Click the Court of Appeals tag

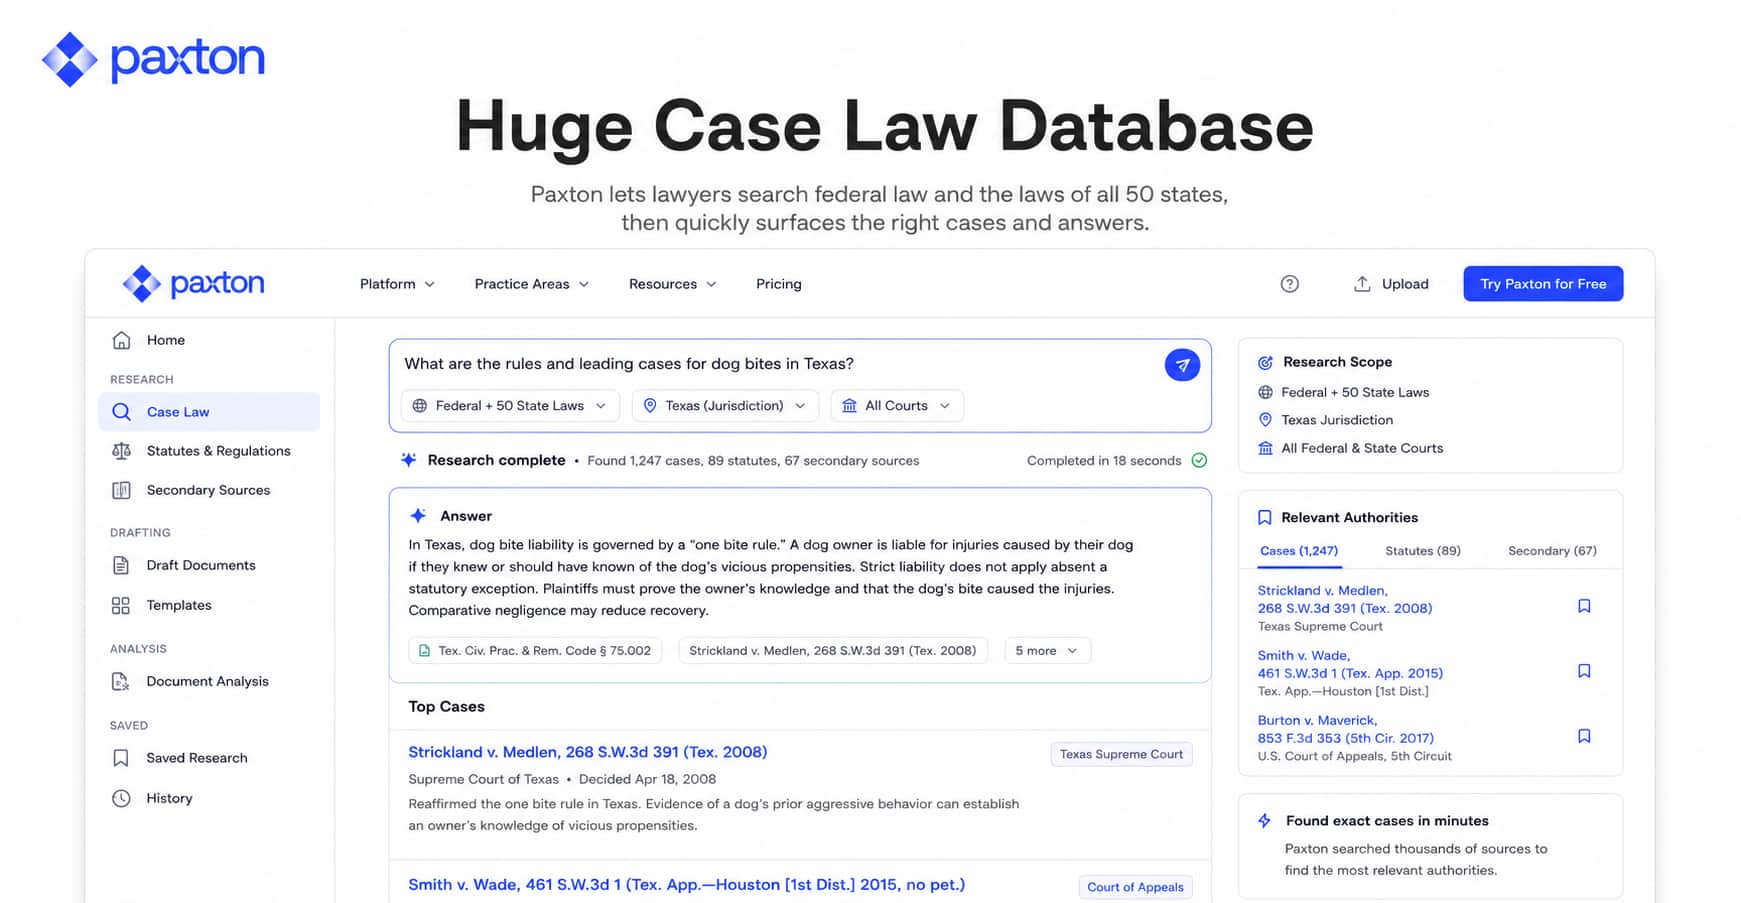[x=1135, y=887]
